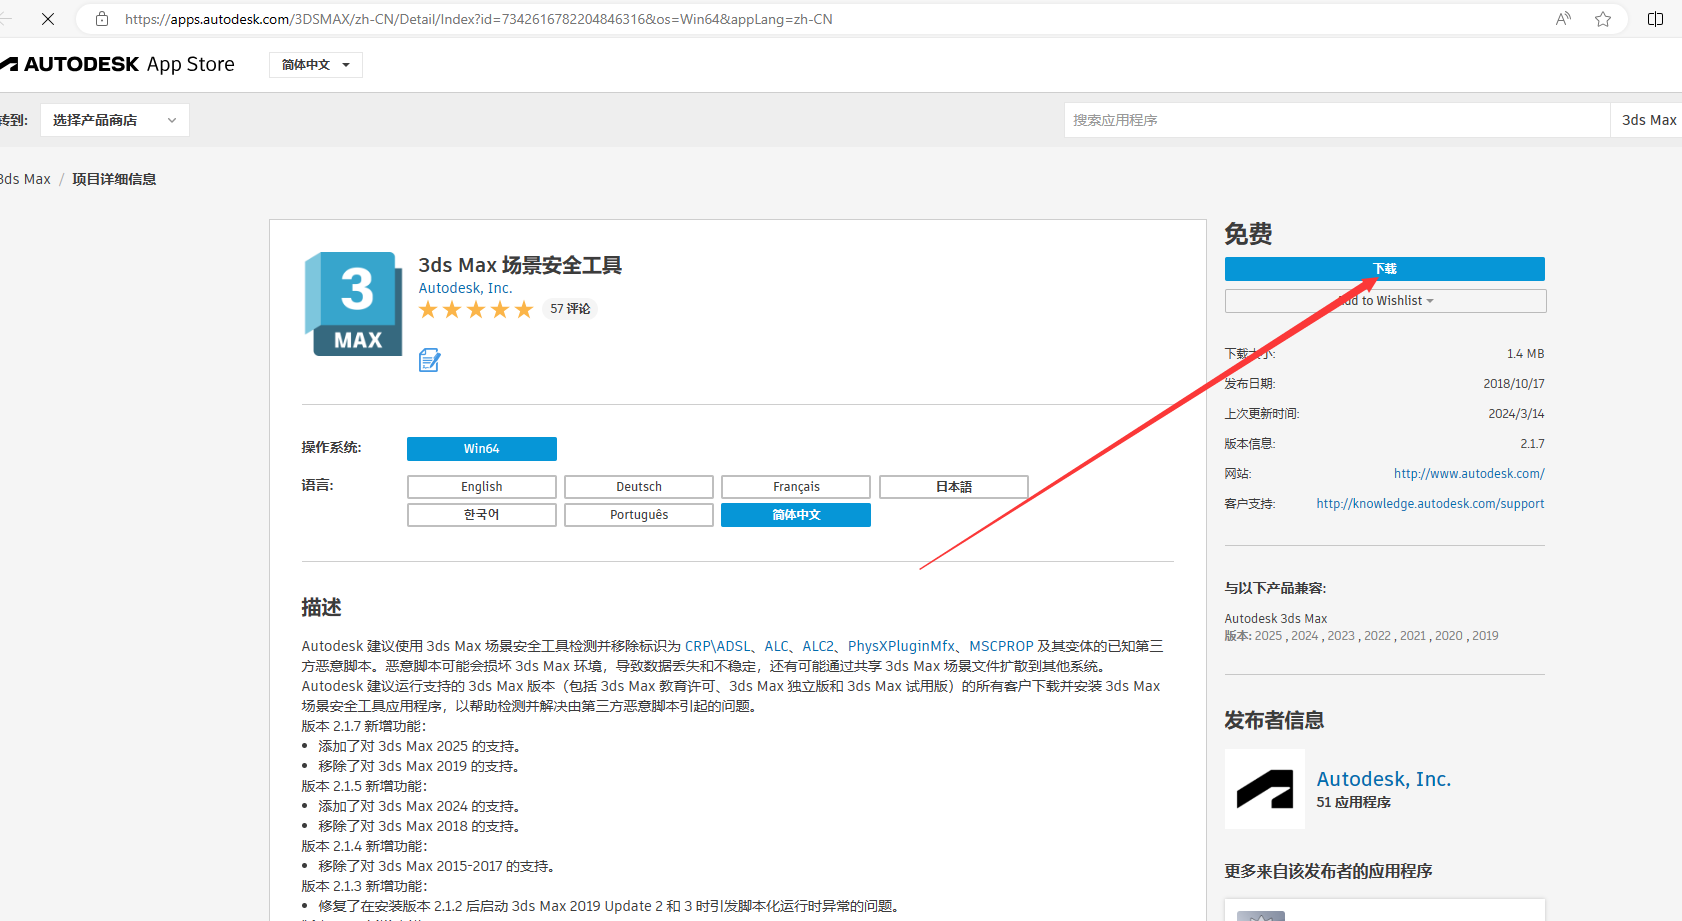Click the 57 评论 reviews label
The height and width of the screenshot is (921, 1682).
[570, 309]
